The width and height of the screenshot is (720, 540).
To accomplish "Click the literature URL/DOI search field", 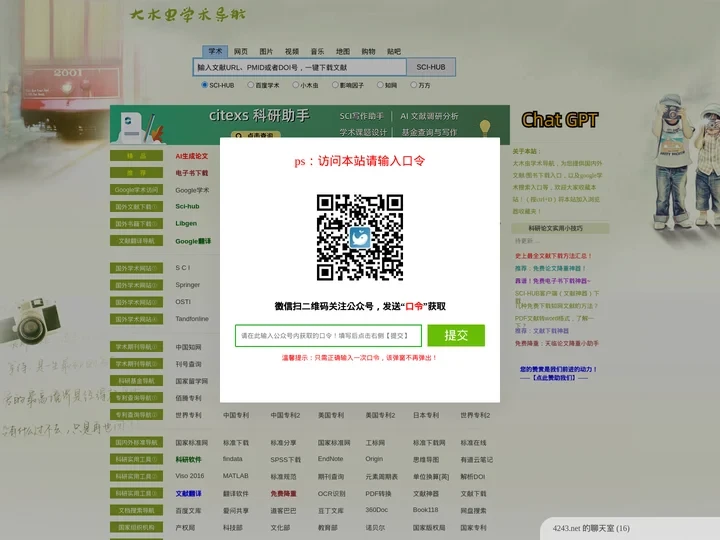I will point(300,67).
